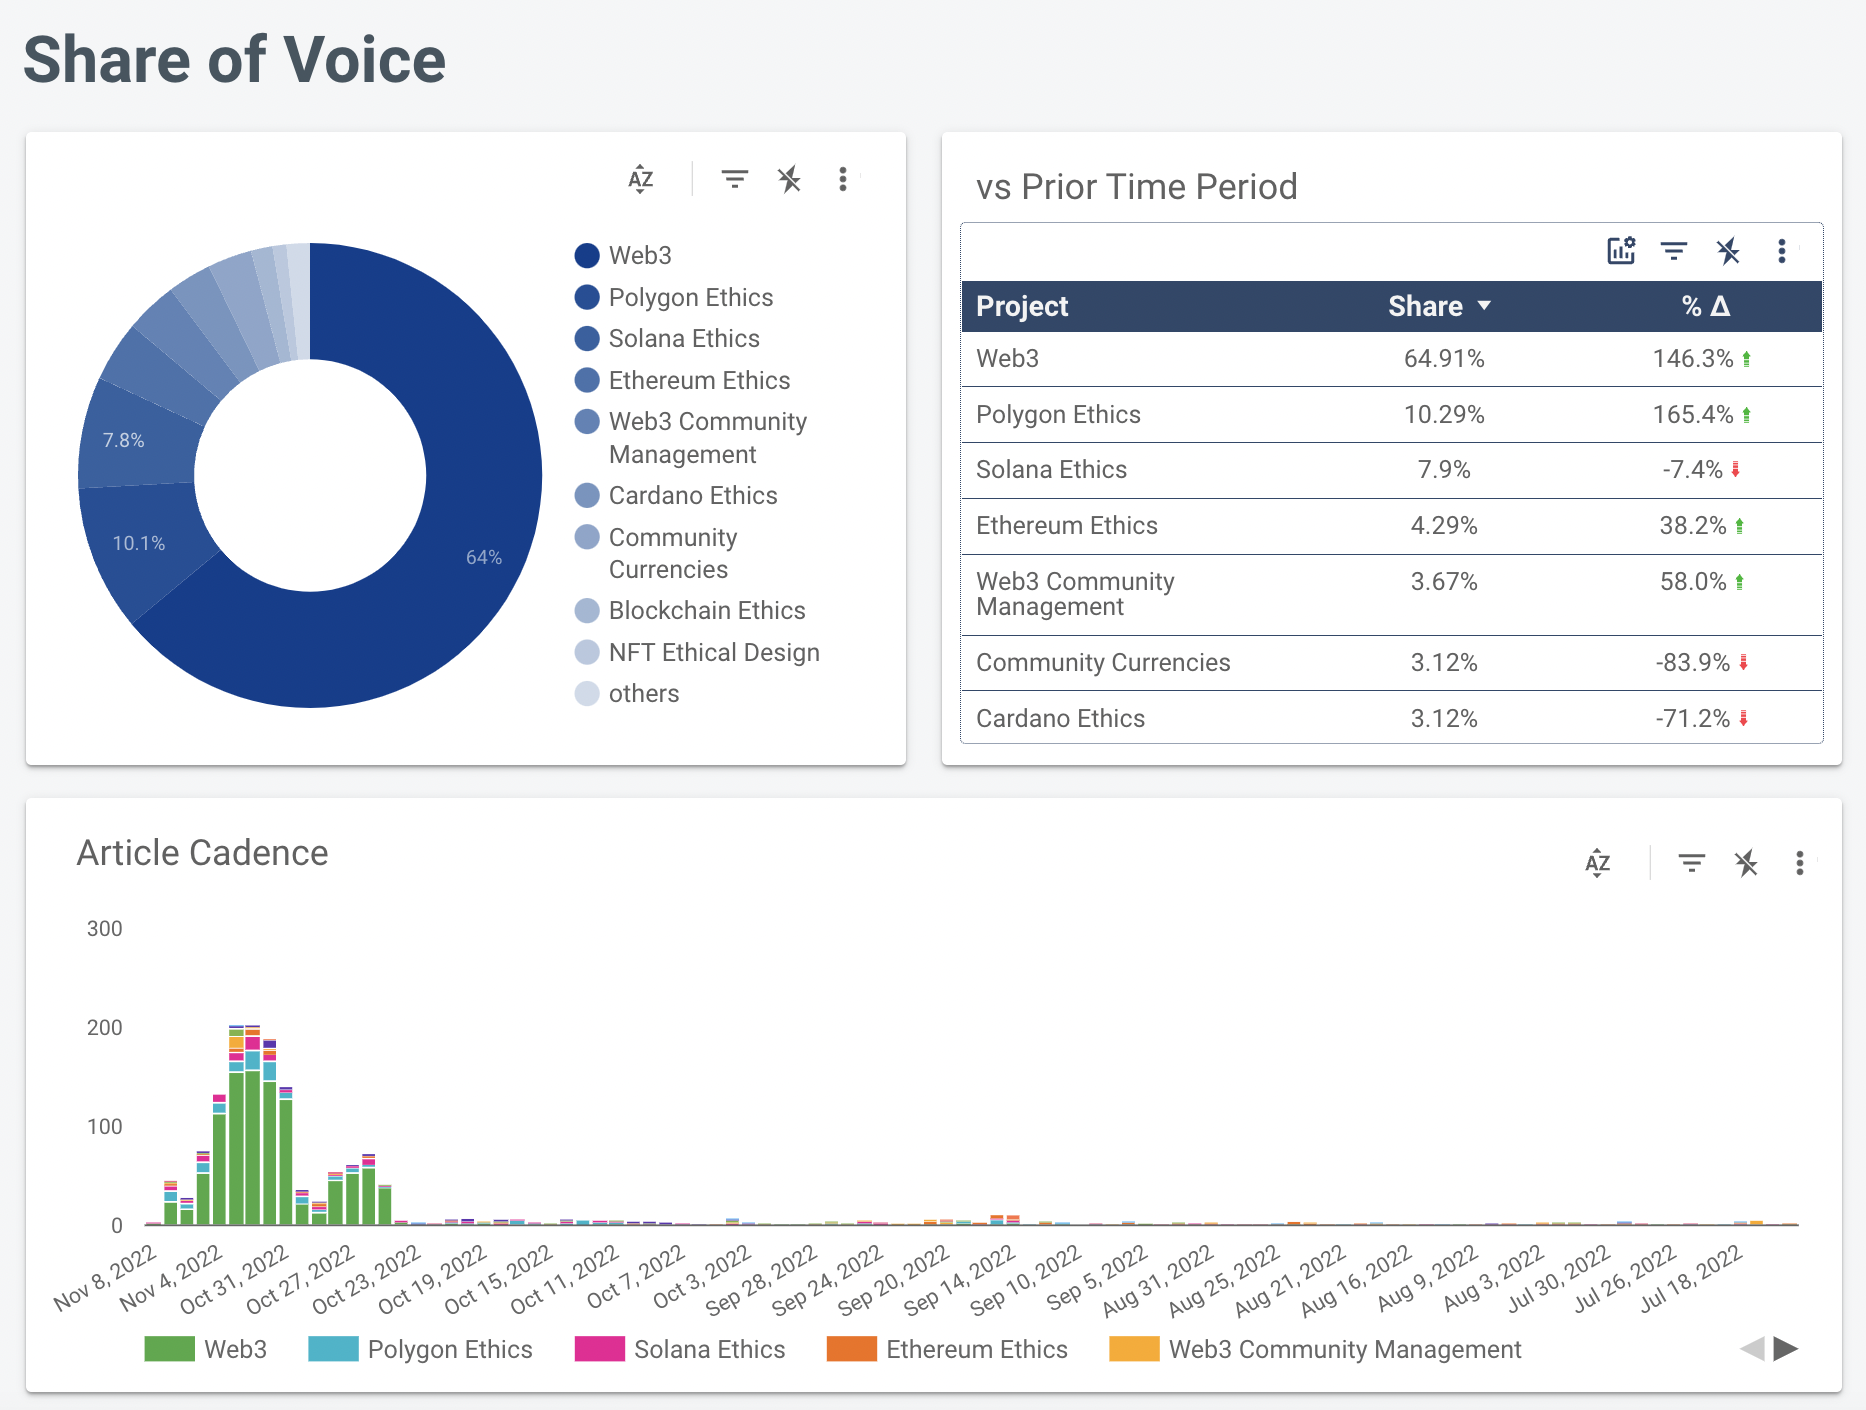The width and height of the screenshot is (1866, 1410).
Task: Toggle Ethereum Ethics series in bar legend
Action: click(947, 1349)
